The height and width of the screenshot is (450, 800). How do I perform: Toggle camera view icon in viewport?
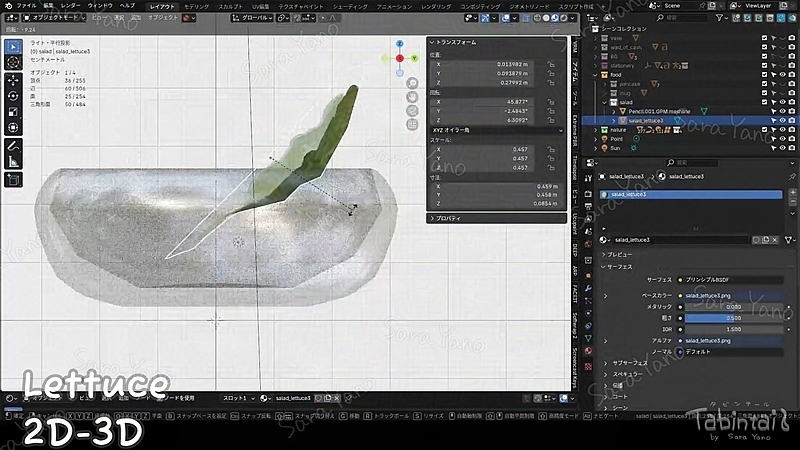point(412,111)
